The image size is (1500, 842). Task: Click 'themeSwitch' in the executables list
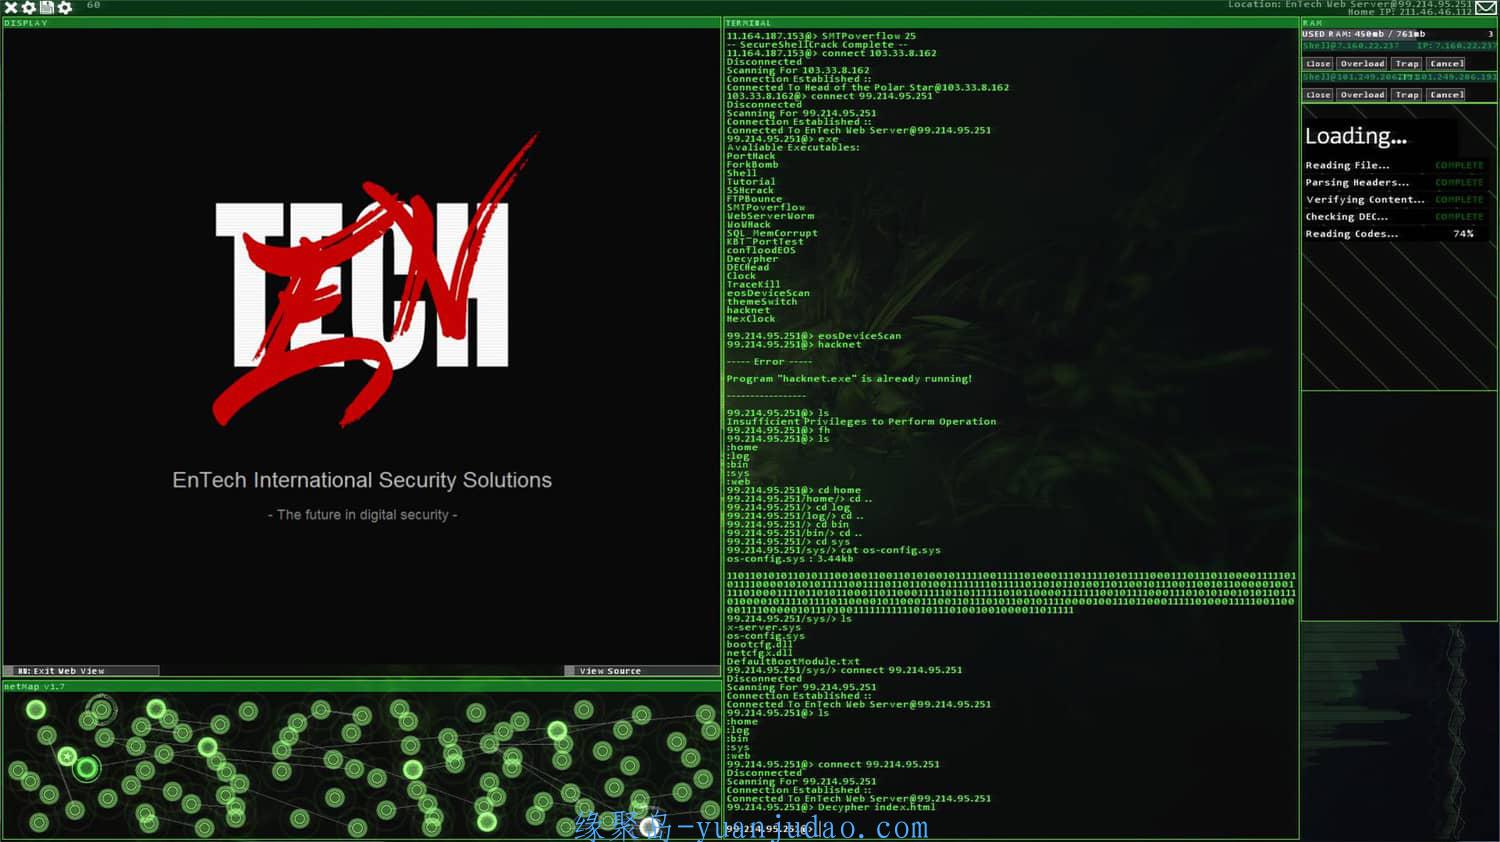(762, 302)
